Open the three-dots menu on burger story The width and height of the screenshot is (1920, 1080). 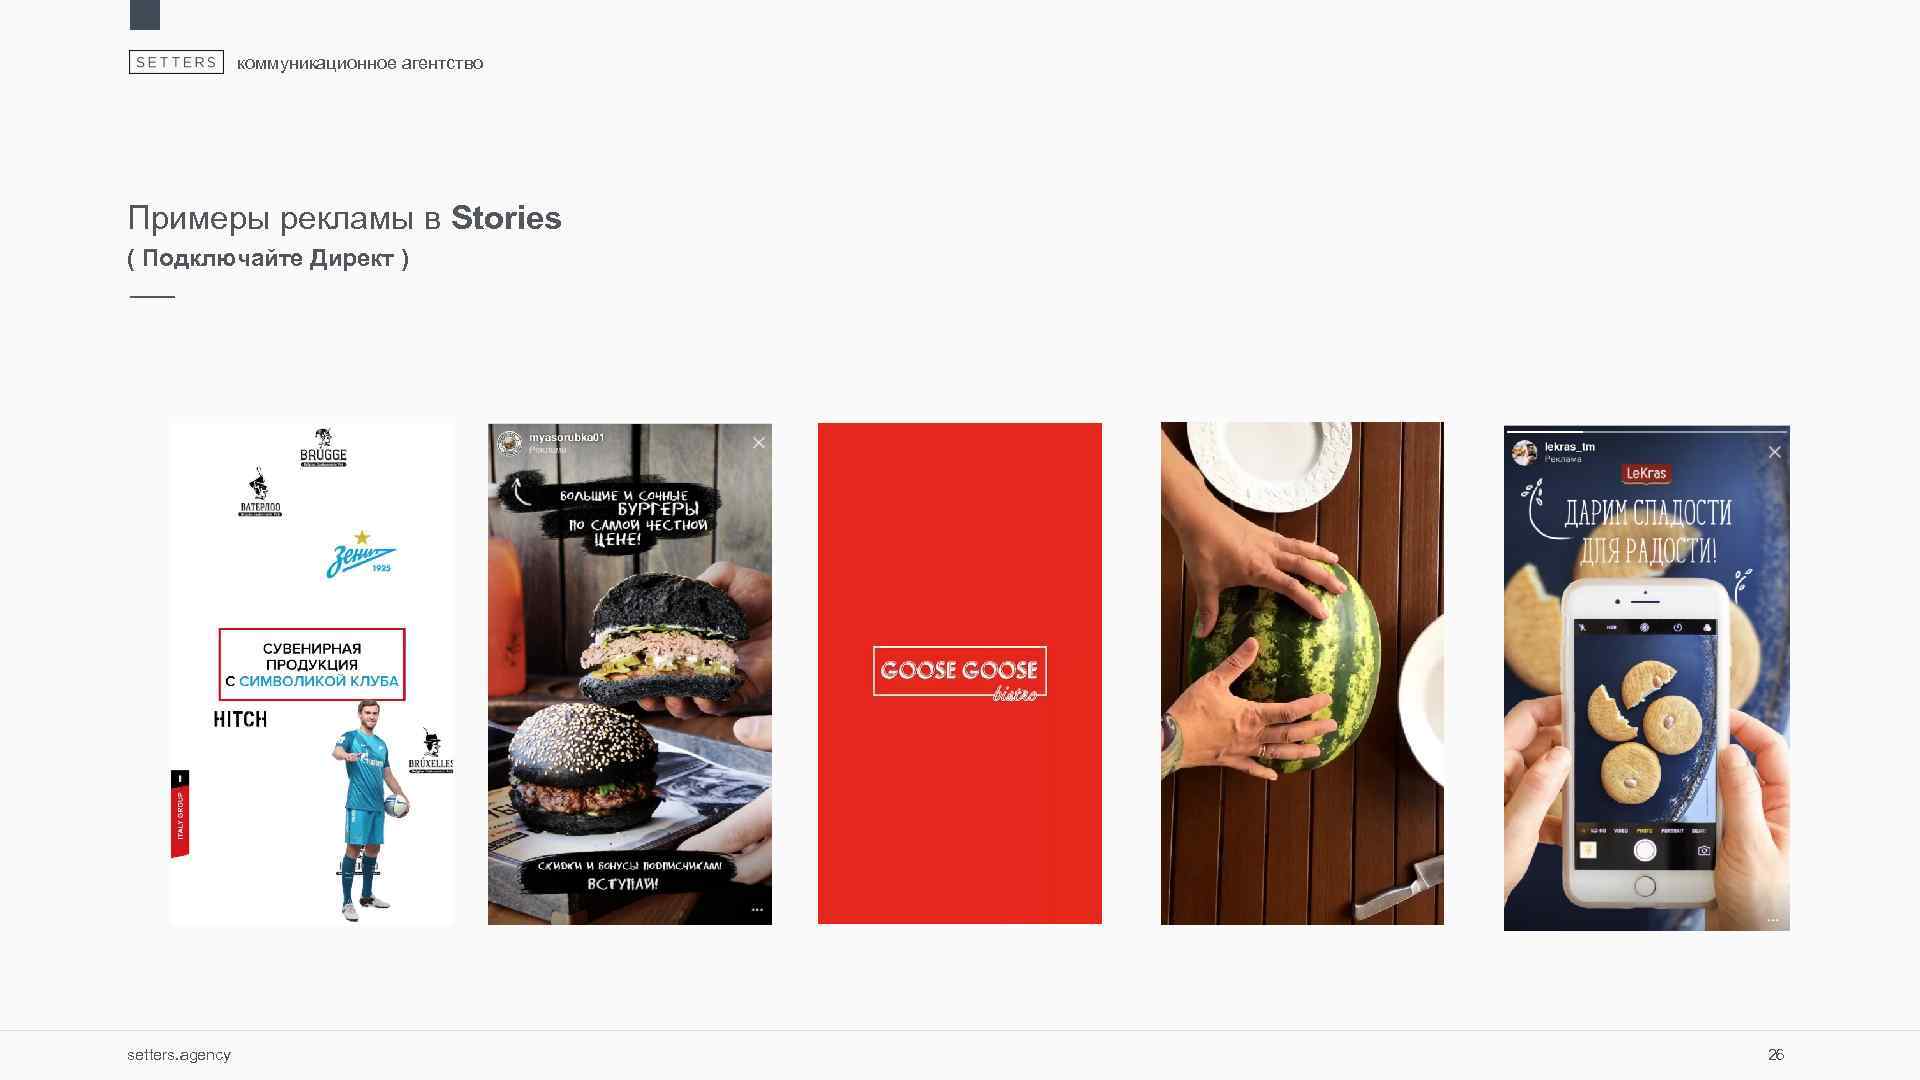point(757,910)
